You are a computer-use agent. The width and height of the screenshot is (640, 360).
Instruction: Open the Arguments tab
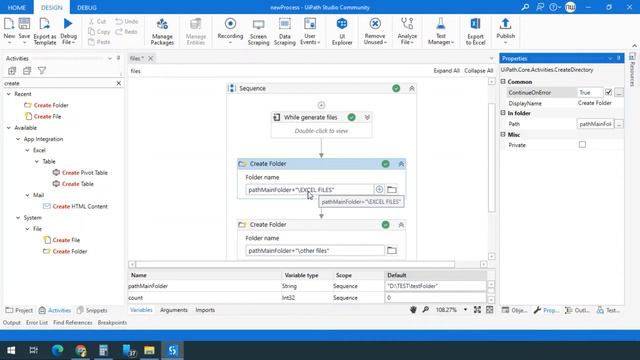(174, 310)
